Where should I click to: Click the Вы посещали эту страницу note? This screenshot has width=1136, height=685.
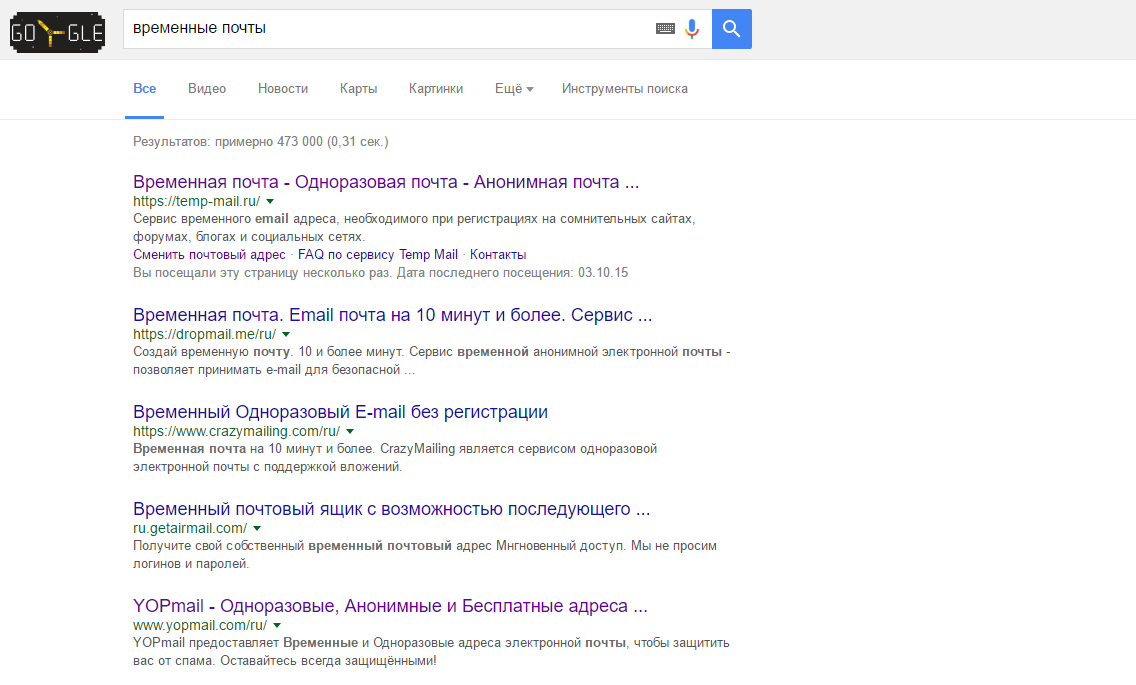pyautogui.click(x=380, y=273)
